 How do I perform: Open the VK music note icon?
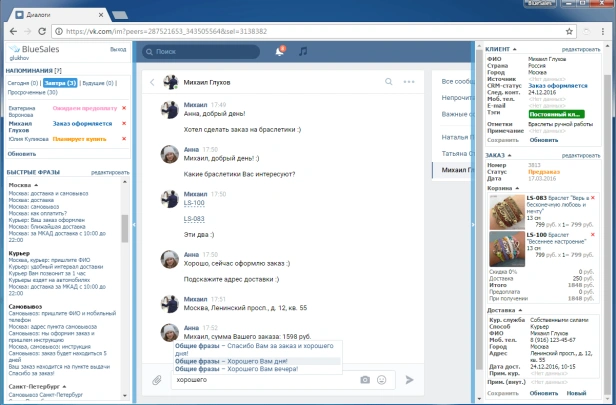click(303, 51)
